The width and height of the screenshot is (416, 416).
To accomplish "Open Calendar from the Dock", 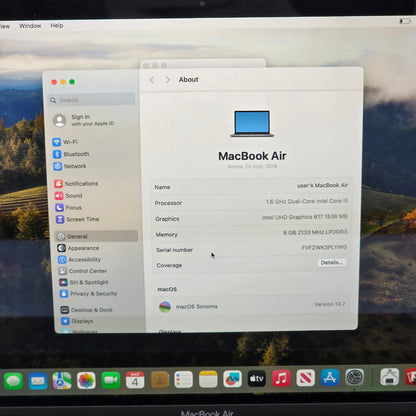I will 135,380.
